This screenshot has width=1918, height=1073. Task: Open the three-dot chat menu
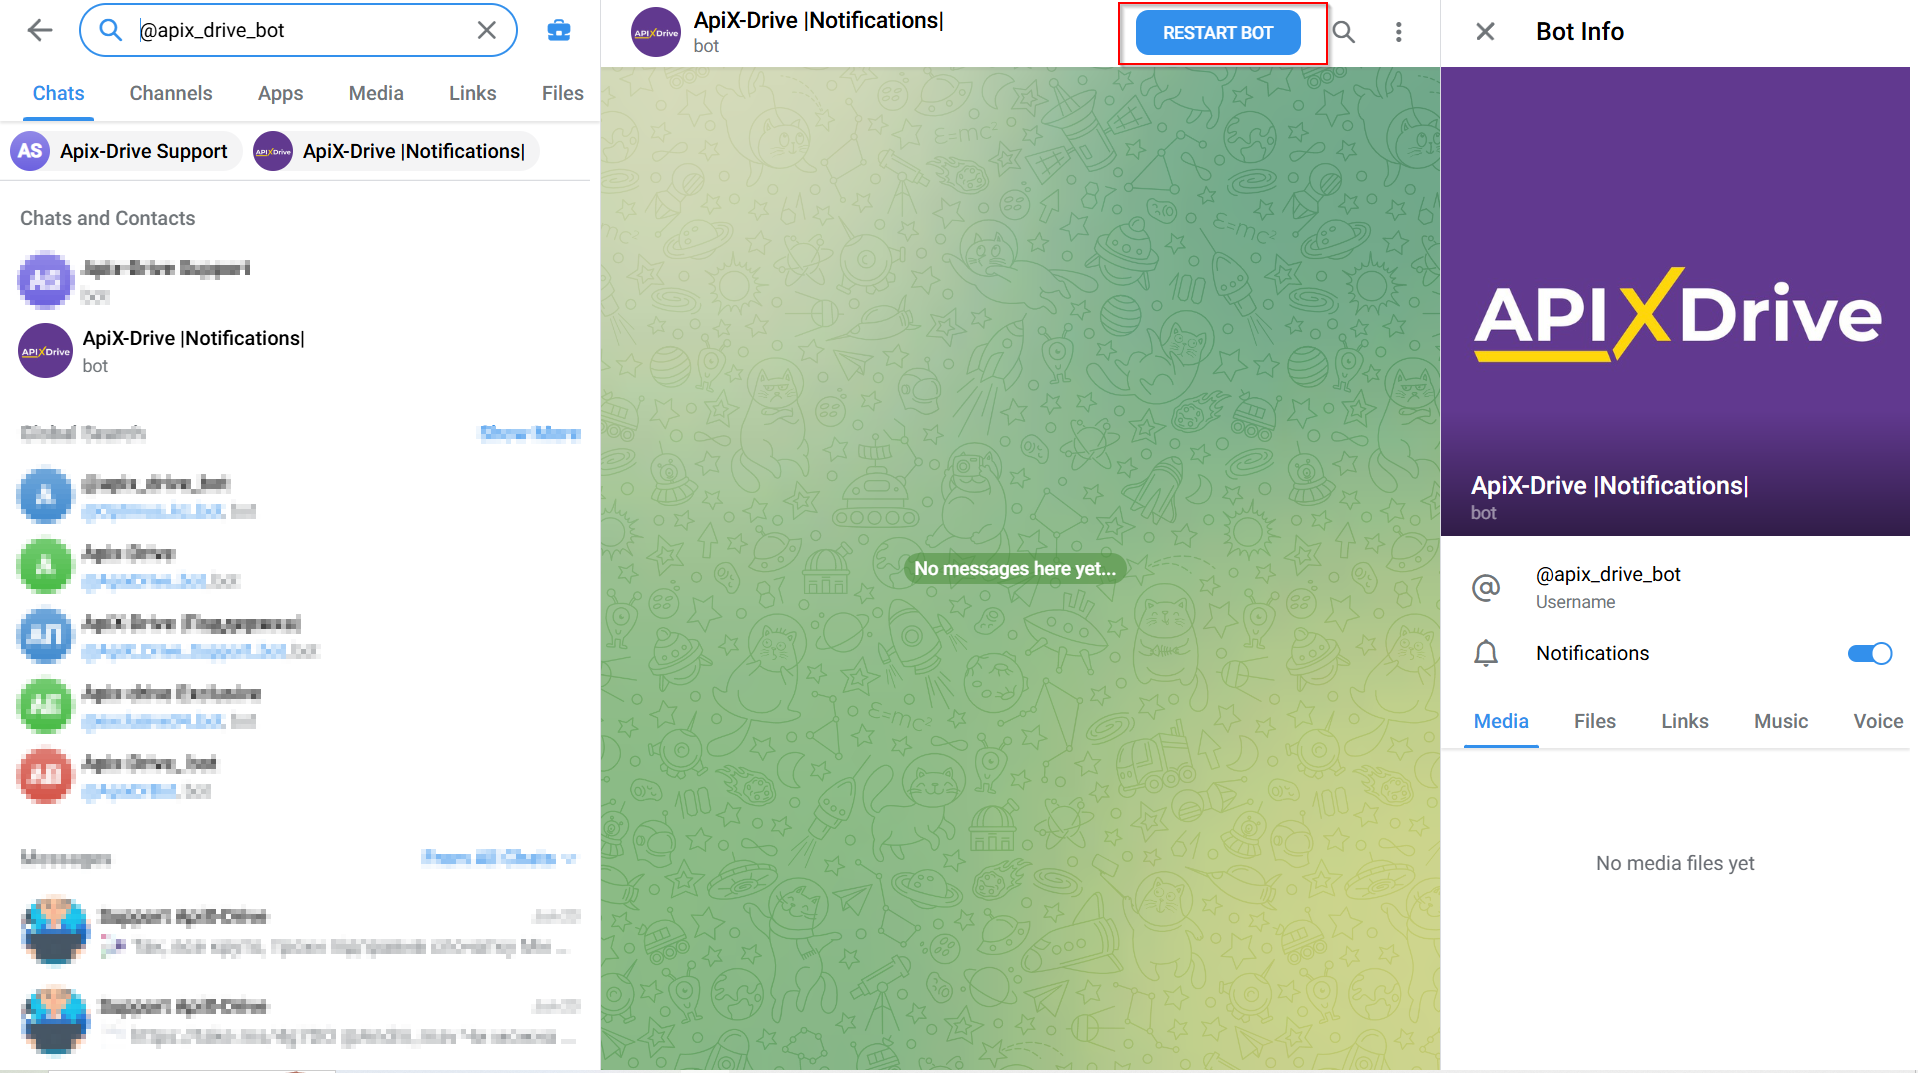pos(1398,33)
